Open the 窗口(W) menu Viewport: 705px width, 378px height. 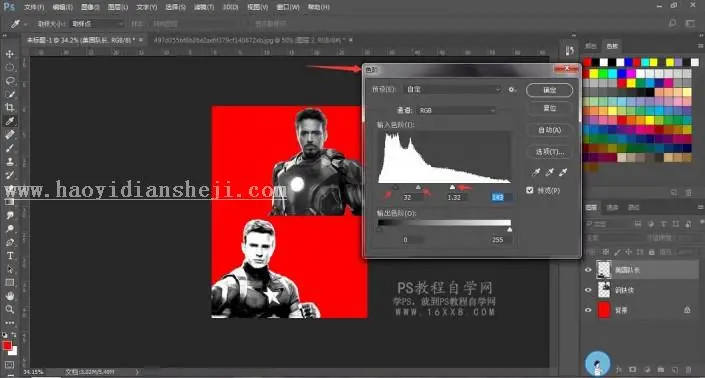pos(288,7)
